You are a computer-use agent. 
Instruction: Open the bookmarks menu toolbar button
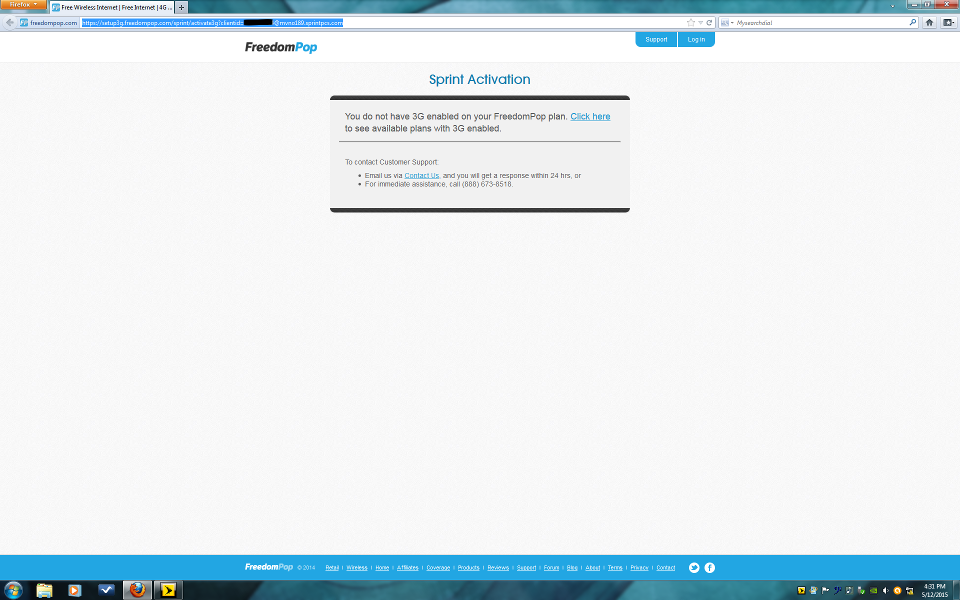(948, 23)
